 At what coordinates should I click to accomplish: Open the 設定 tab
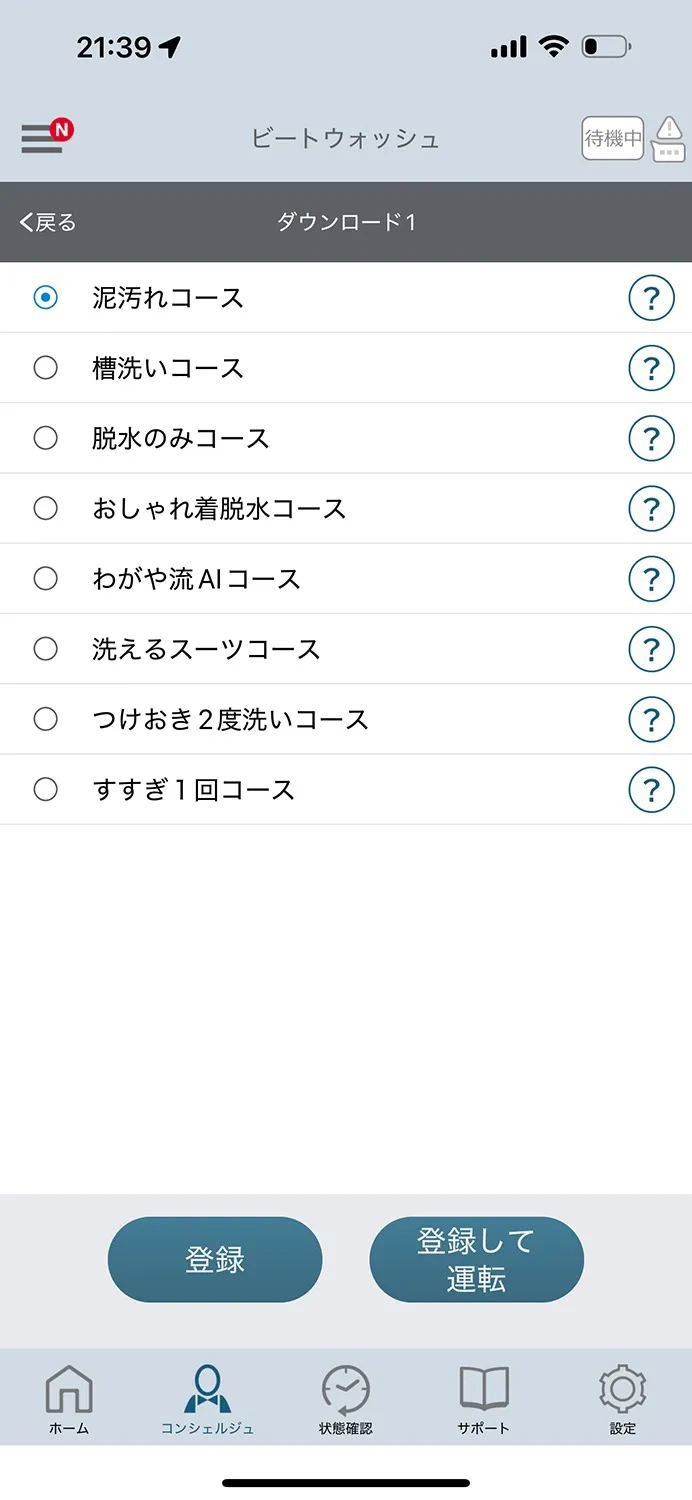(x=622, y=1399)
